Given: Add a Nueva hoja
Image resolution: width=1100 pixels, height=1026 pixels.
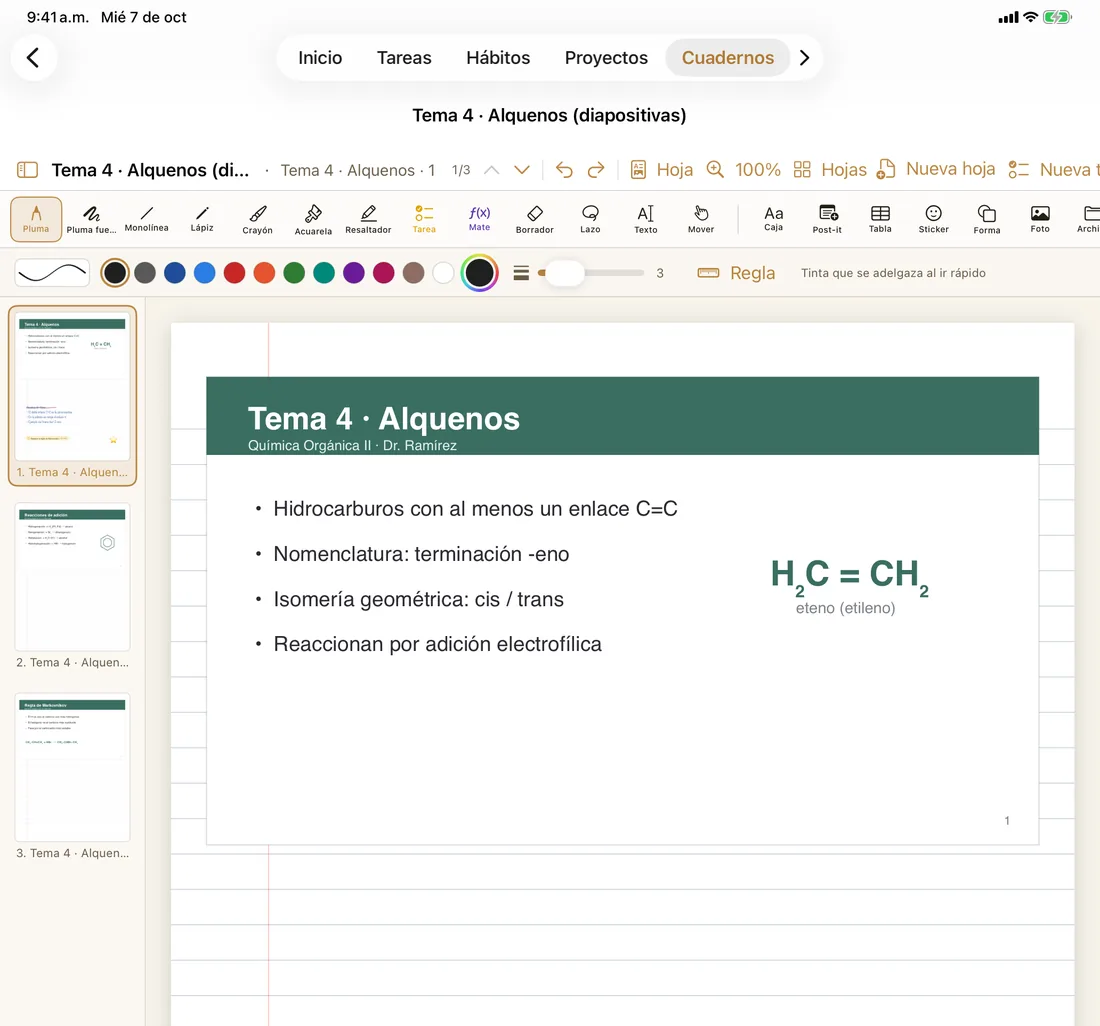Looking at the screenshot, I should (x=936, y=169).
